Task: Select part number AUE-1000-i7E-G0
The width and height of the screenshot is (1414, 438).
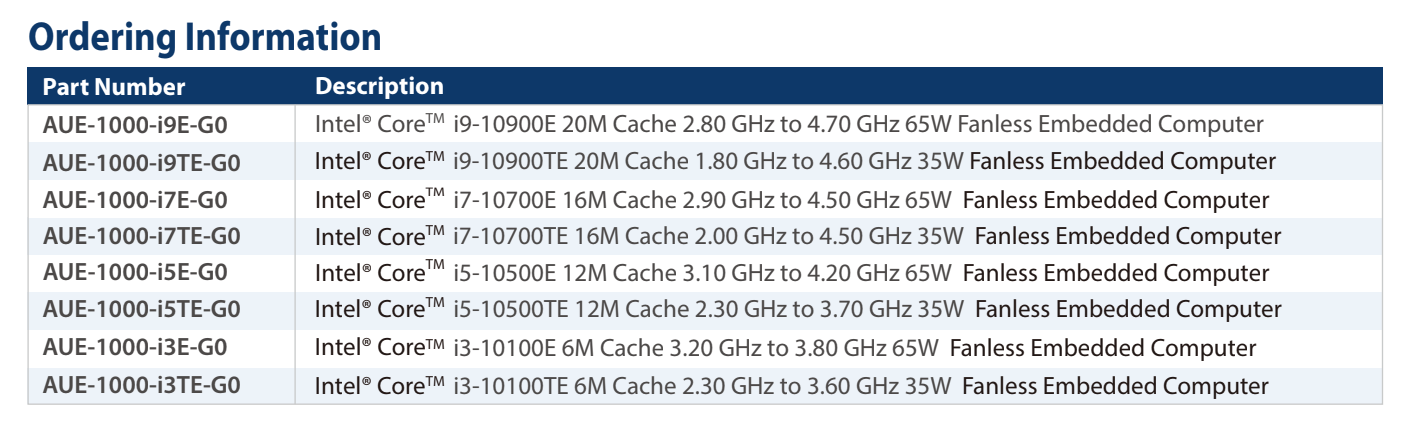Action: [135, 200]
